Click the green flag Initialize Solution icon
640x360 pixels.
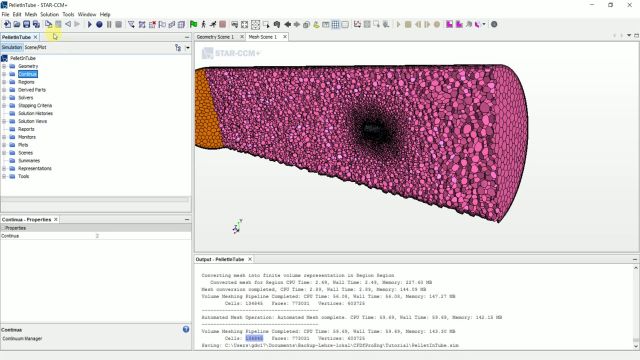pyautogui.click(x=193, y=24)
